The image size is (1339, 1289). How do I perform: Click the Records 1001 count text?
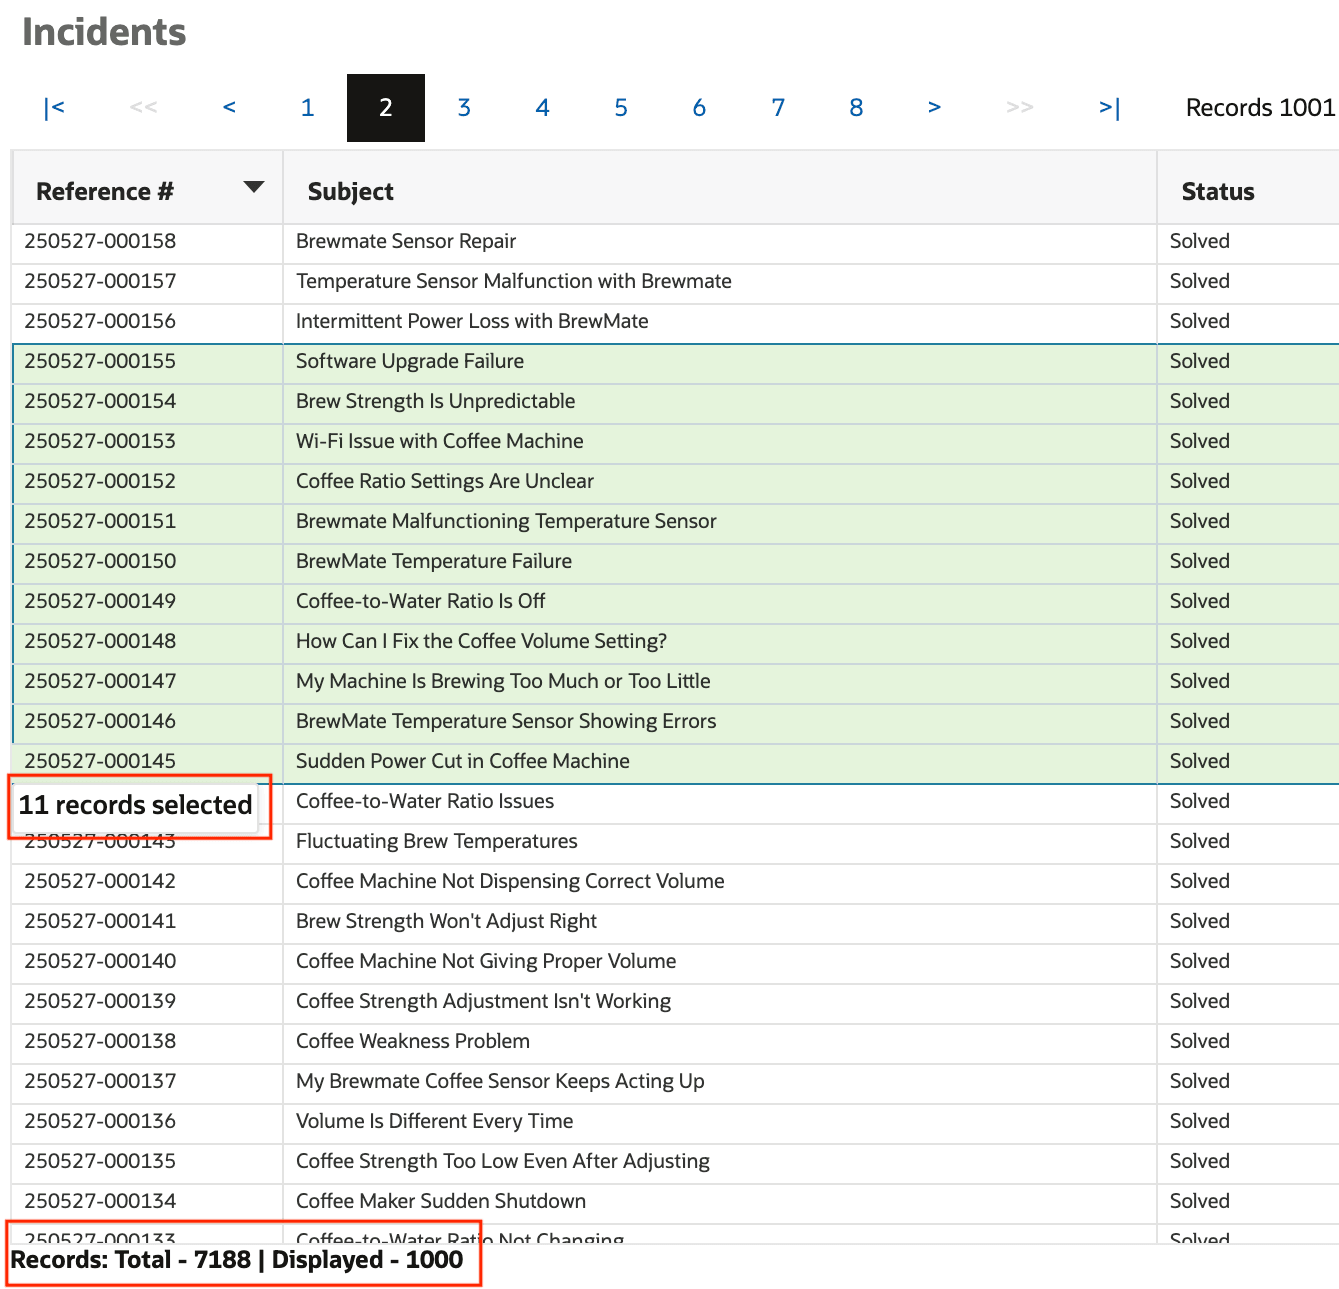[x=1260, y=108]
